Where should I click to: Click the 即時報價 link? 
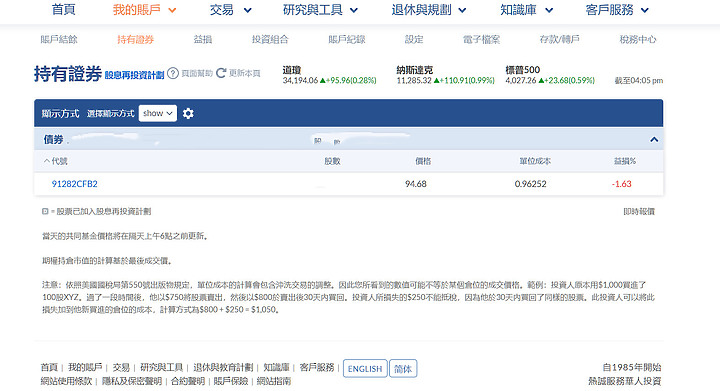(x=639, y=212)
